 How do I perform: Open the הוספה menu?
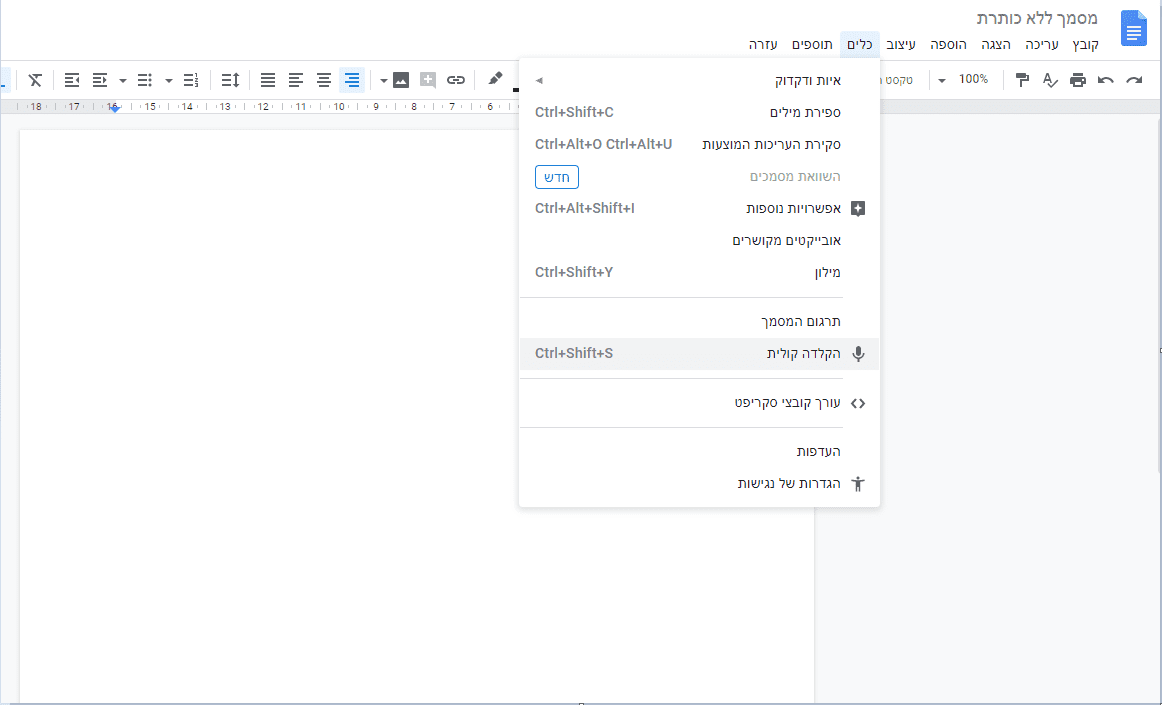click(949, 44)
